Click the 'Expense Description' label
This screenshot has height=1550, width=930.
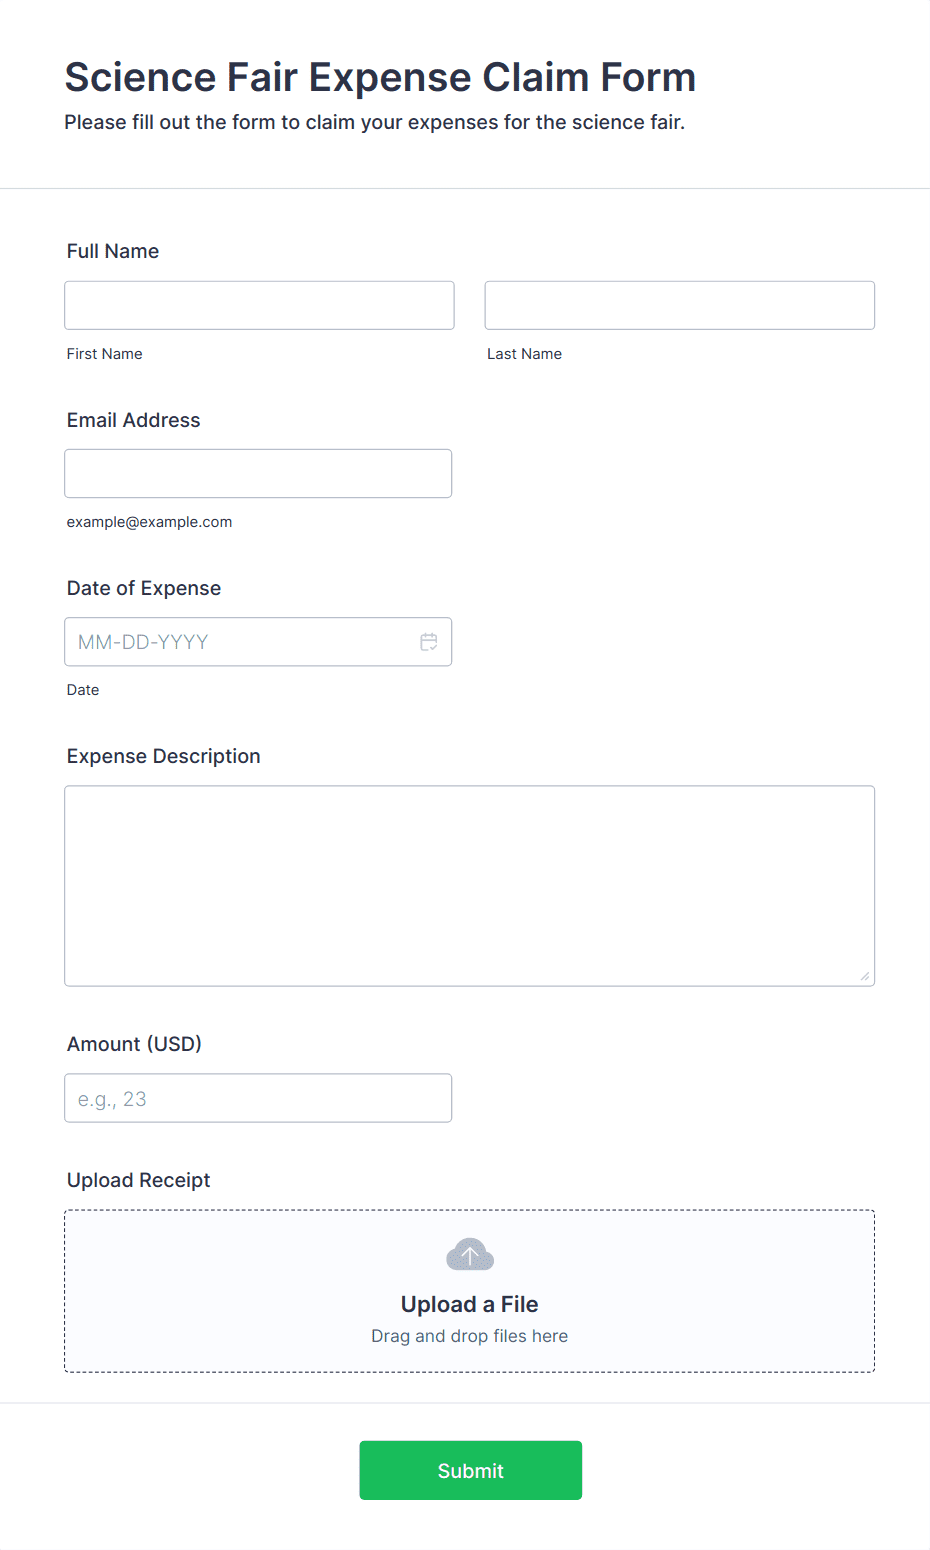pyautogui.click(x=163, y=756)
